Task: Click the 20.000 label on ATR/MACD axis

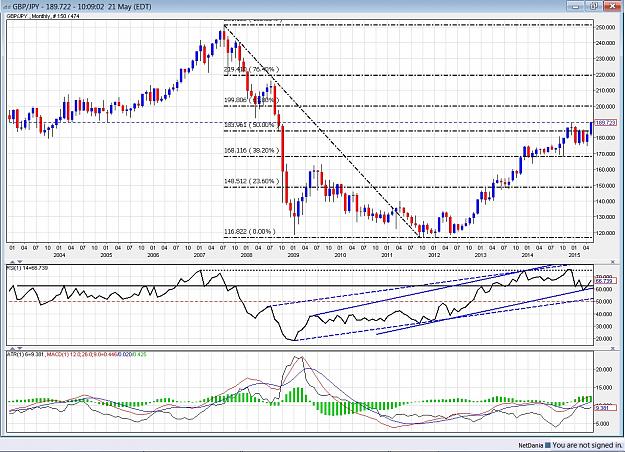Action: [604, 369]
